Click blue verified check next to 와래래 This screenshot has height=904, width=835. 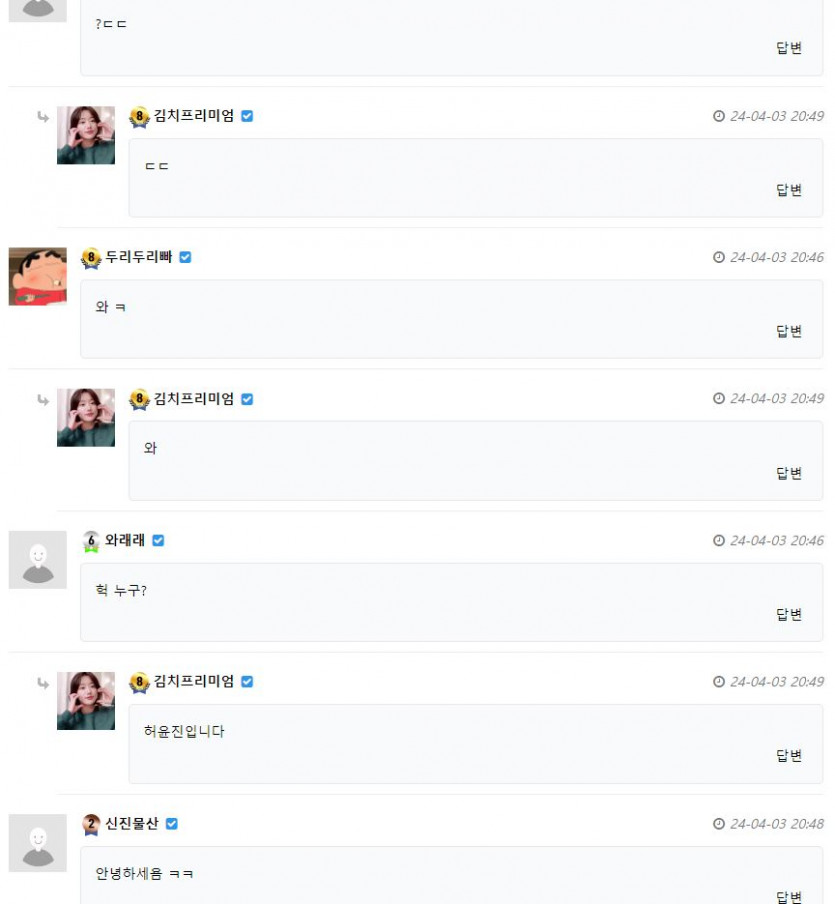tap(158, 540)
